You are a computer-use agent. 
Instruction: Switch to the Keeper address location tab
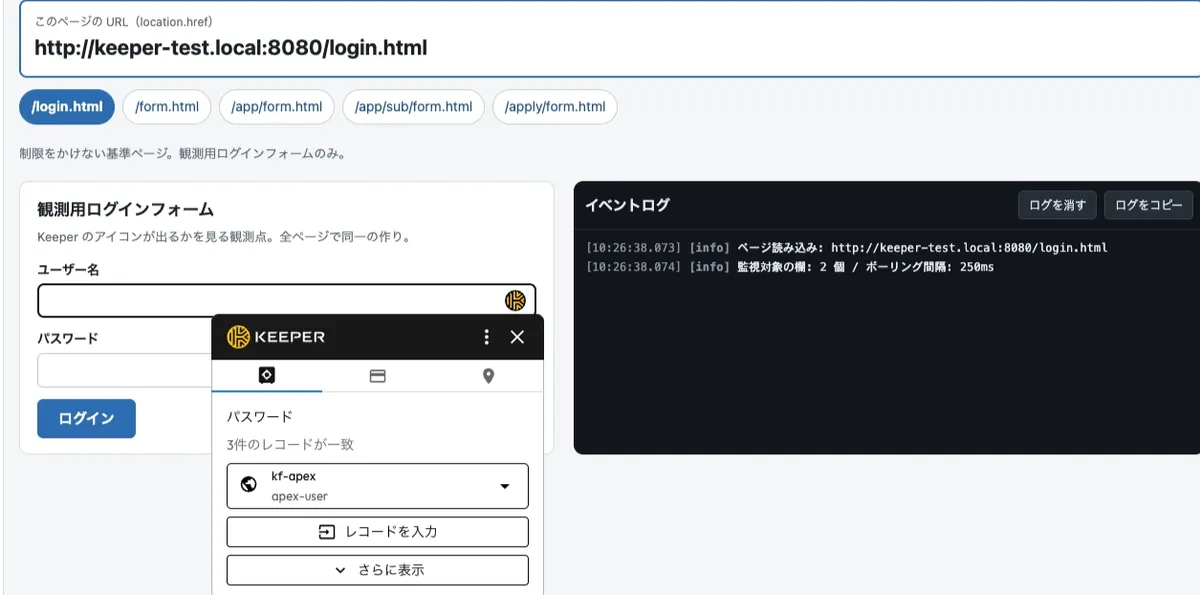point(488,376)
